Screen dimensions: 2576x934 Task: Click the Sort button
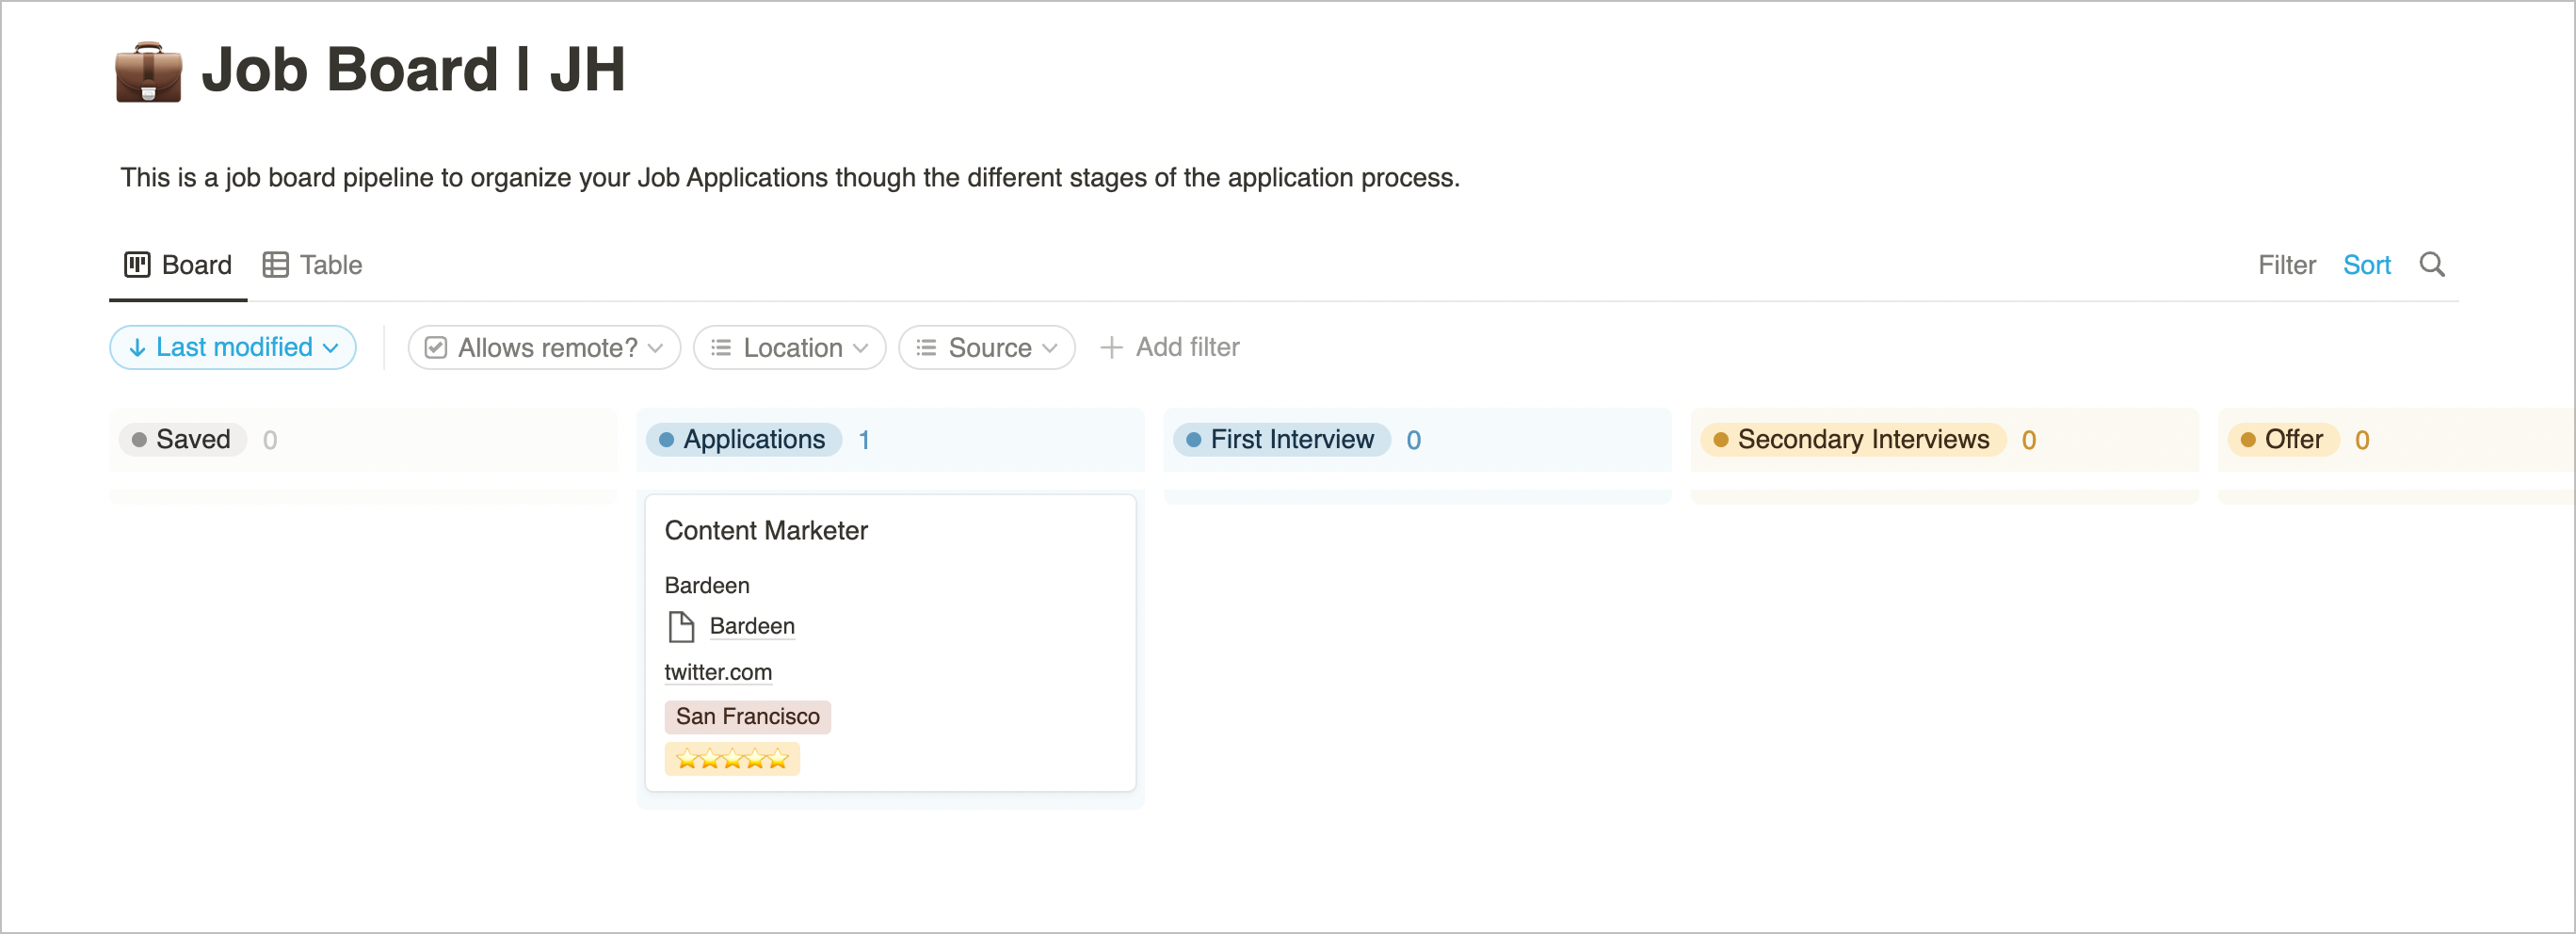tap(2366, 265)
